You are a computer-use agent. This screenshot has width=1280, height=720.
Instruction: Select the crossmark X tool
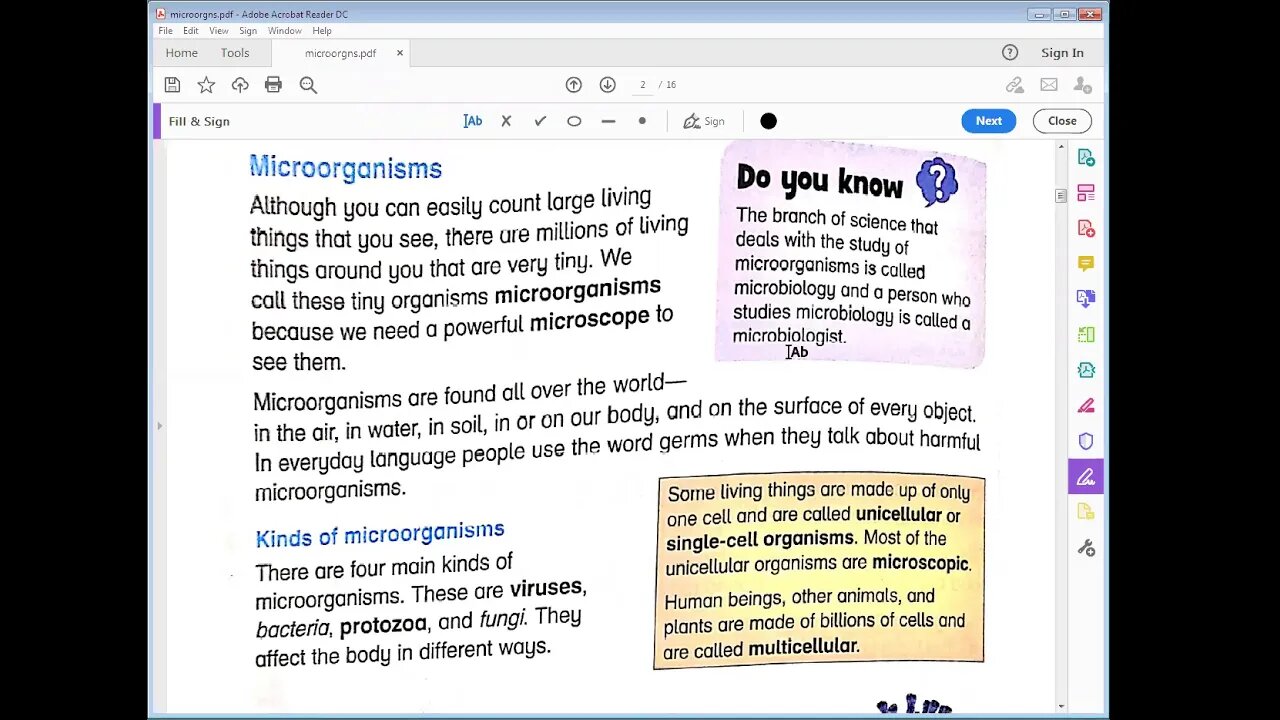pyautogui.click(x=506, y=121)
